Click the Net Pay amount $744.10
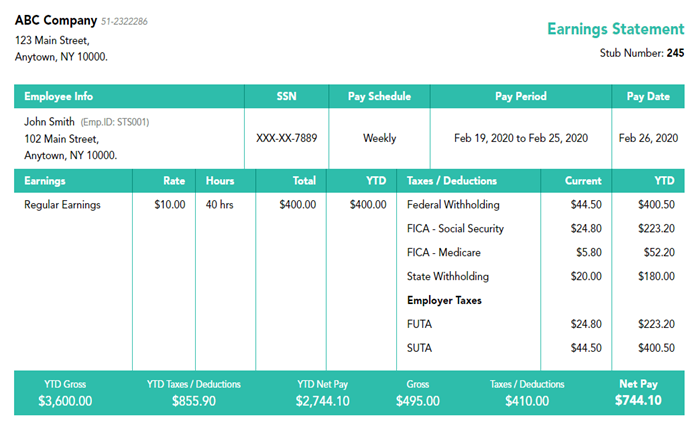This screenshot has height=428, width=700. pyautogui.click(x=638, y=401)
